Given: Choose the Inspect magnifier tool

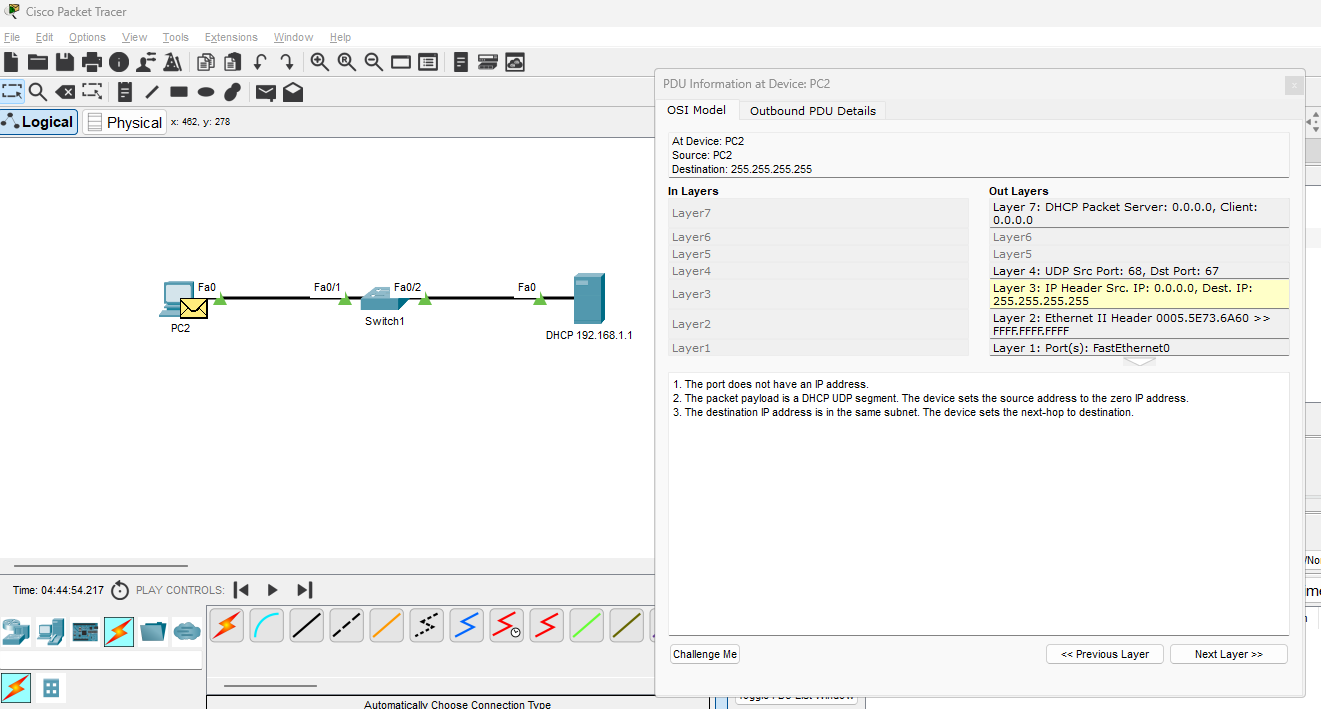Looking at the screenshot, I should pos(38,93).
